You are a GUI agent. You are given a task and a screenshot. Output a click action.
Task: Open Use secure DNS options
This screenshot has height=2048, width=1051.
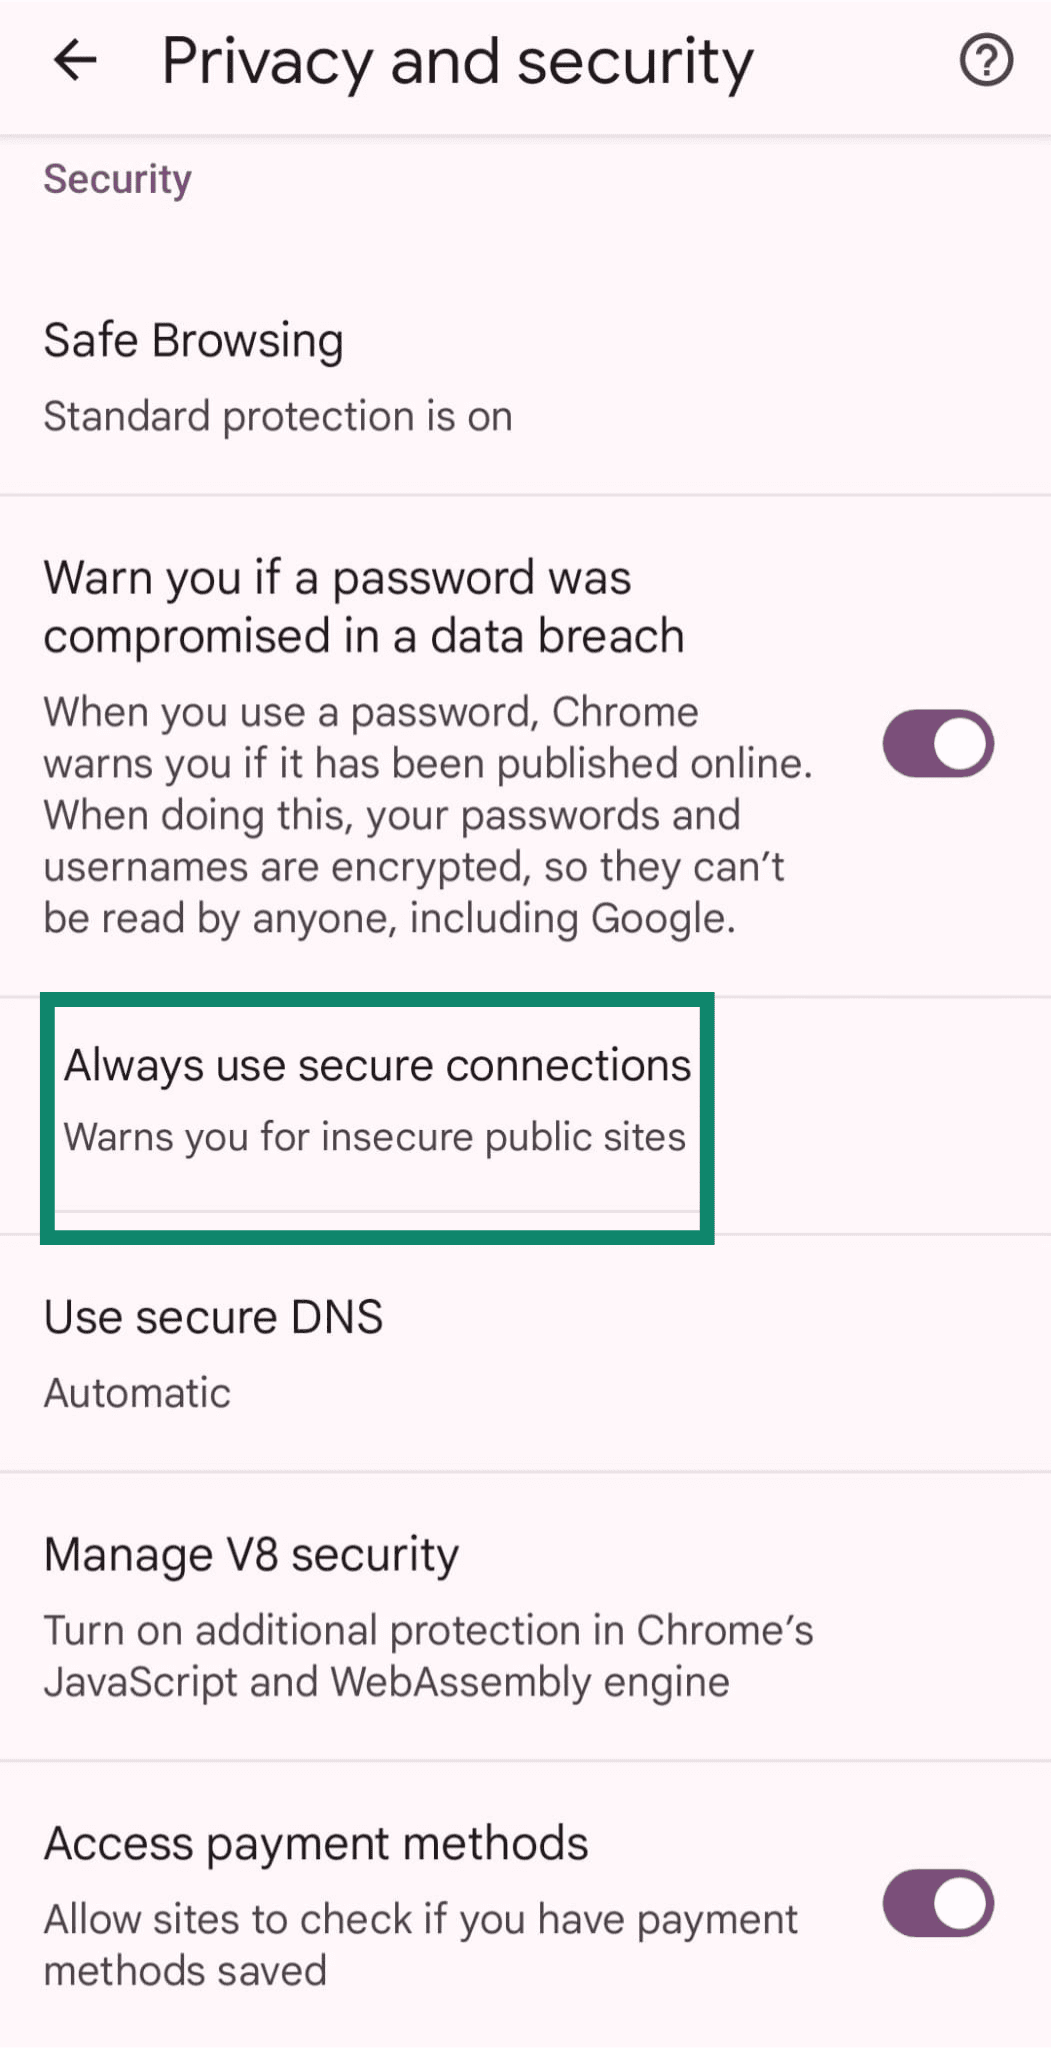pyautogui.click(x=213, y=1316)
